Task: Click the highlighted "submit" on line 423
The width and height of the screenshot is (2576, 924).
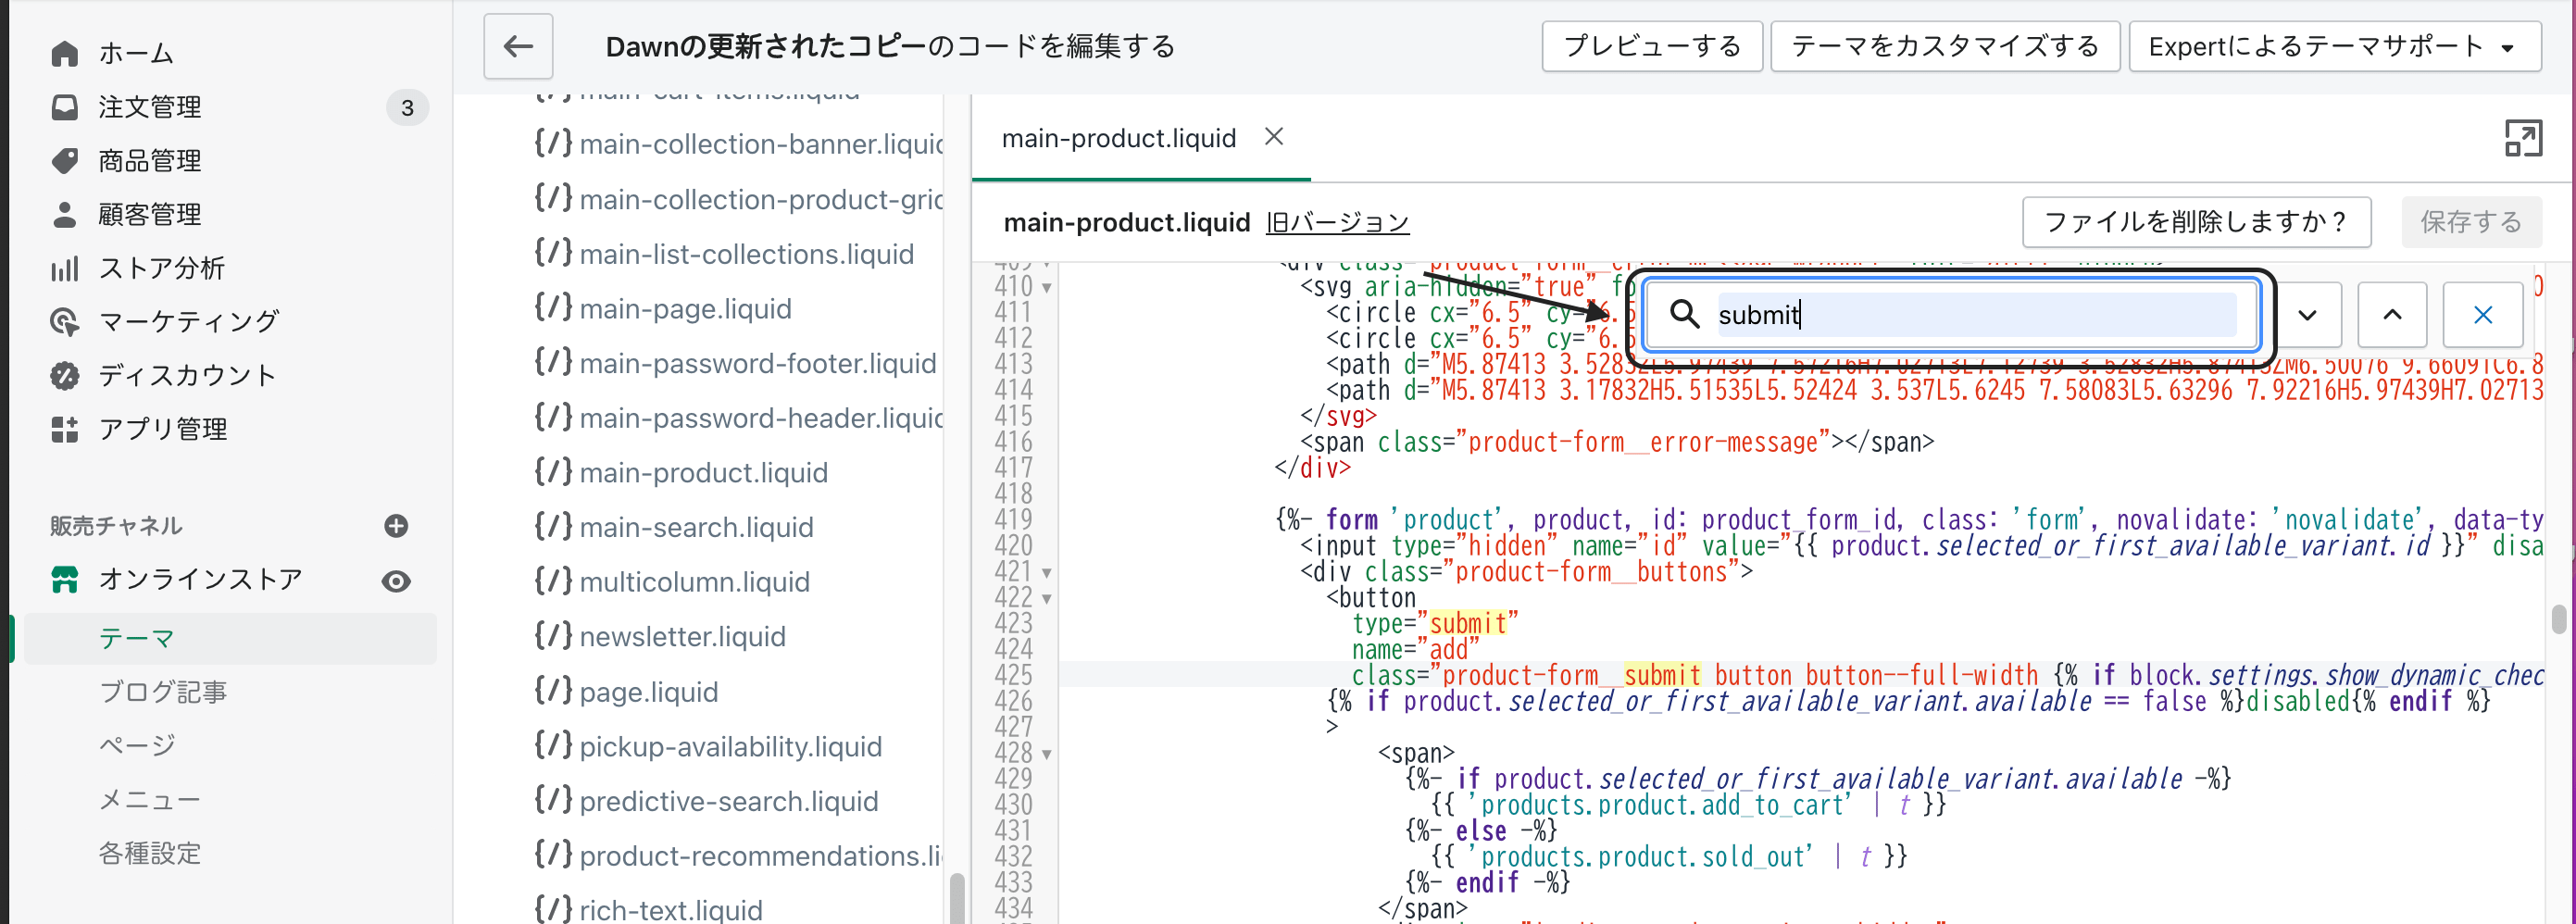Action: pyautogui.click(x=1467, y=623)
